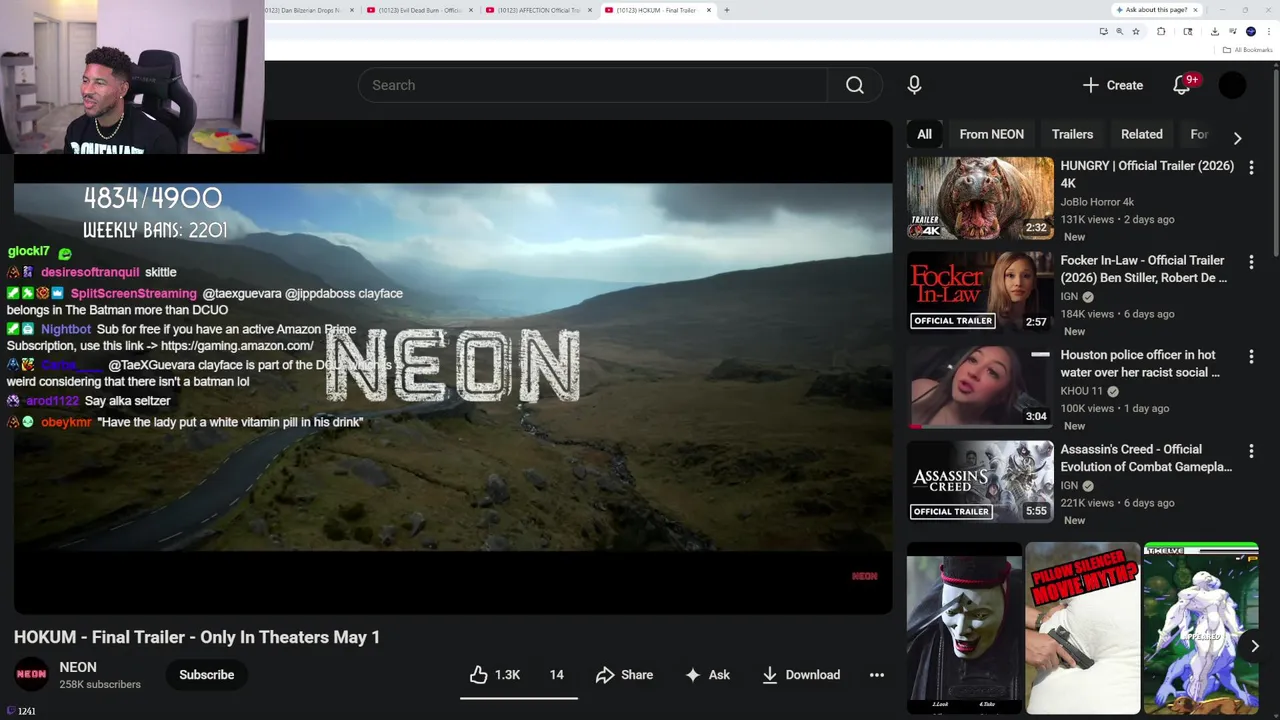Show more filter chips with right arrow

(x=1237, y=138)
